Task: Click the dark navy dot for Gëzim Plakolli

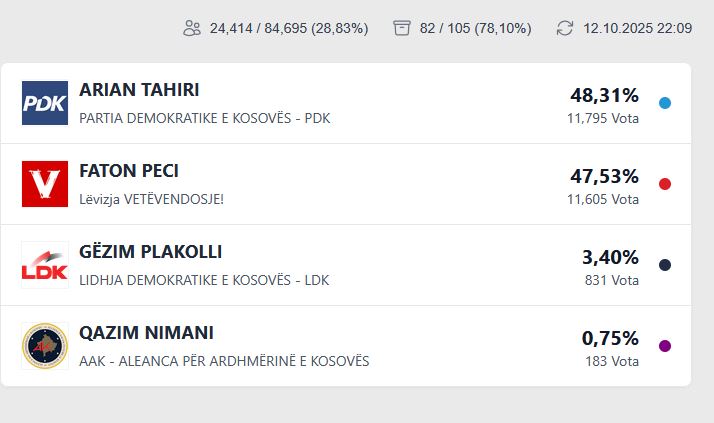Action: tap(665, 265)
